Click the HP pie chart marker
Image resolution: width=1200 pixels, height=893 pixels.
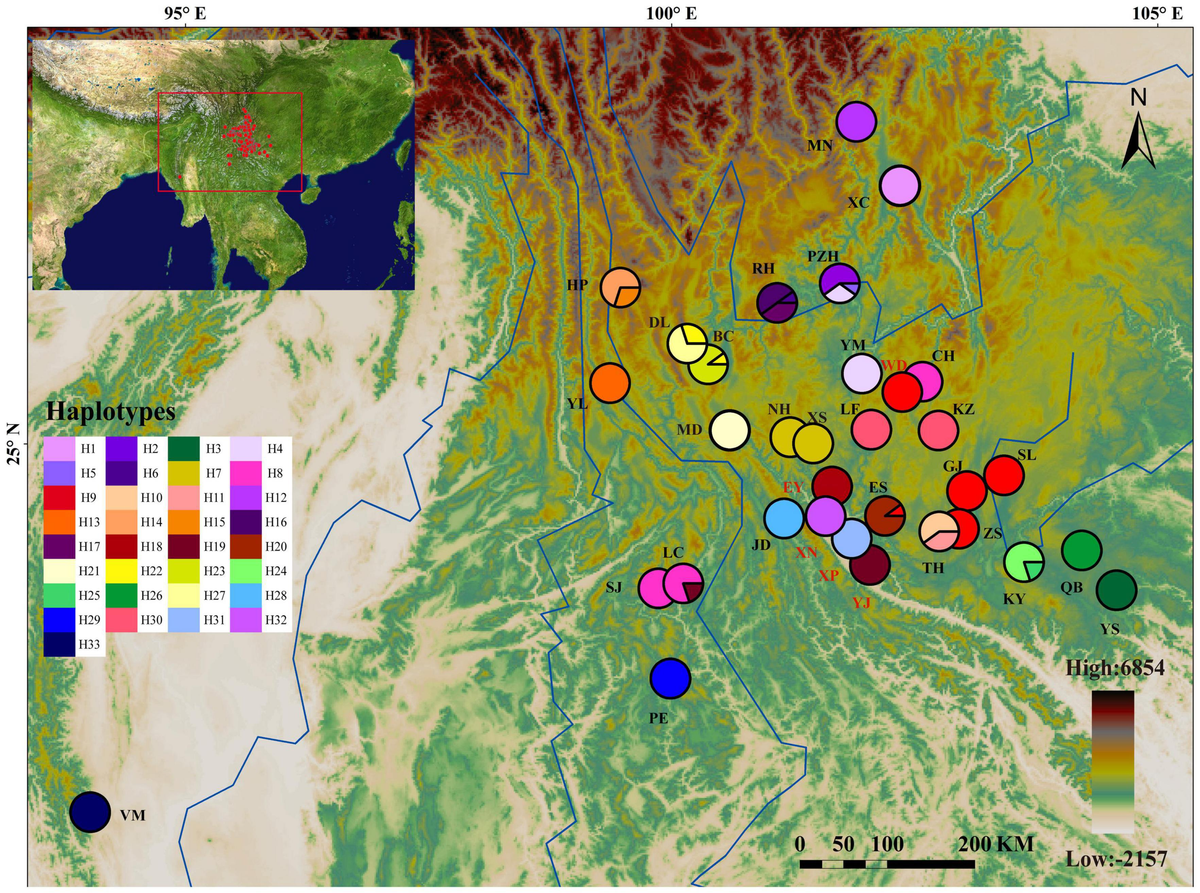(x=620, y=288)
